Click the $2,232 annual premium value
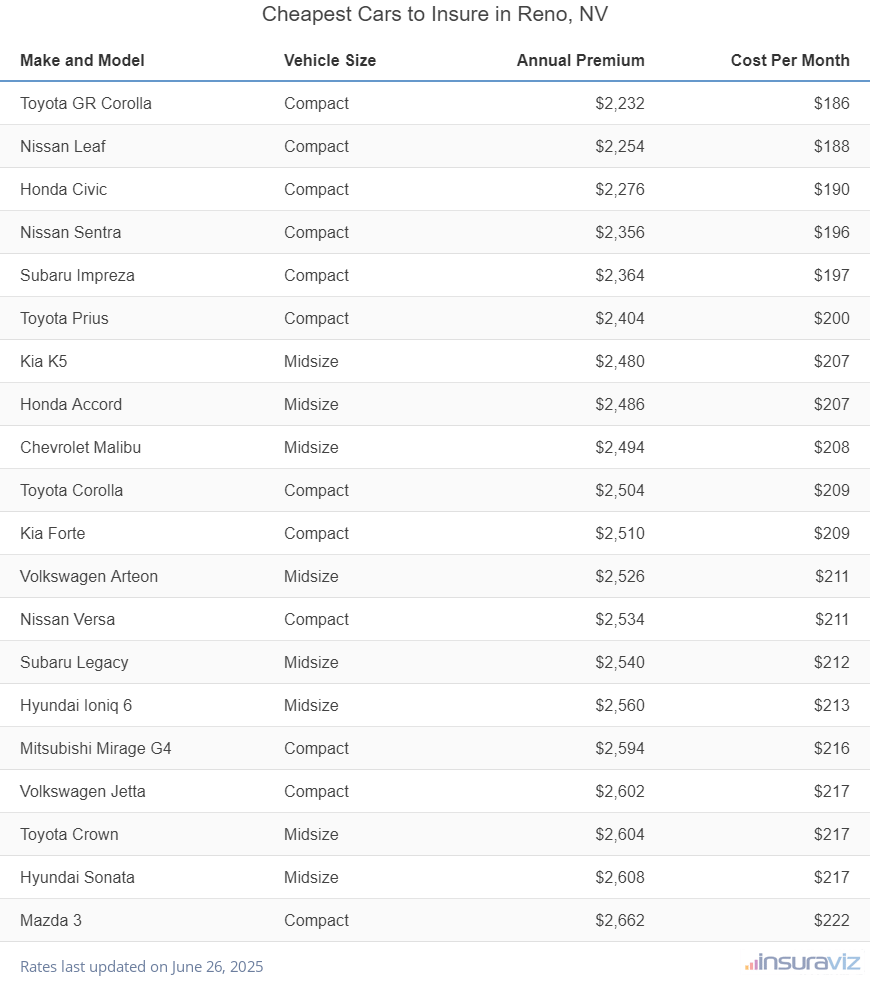Screen dimensions: 870x982 620,103
